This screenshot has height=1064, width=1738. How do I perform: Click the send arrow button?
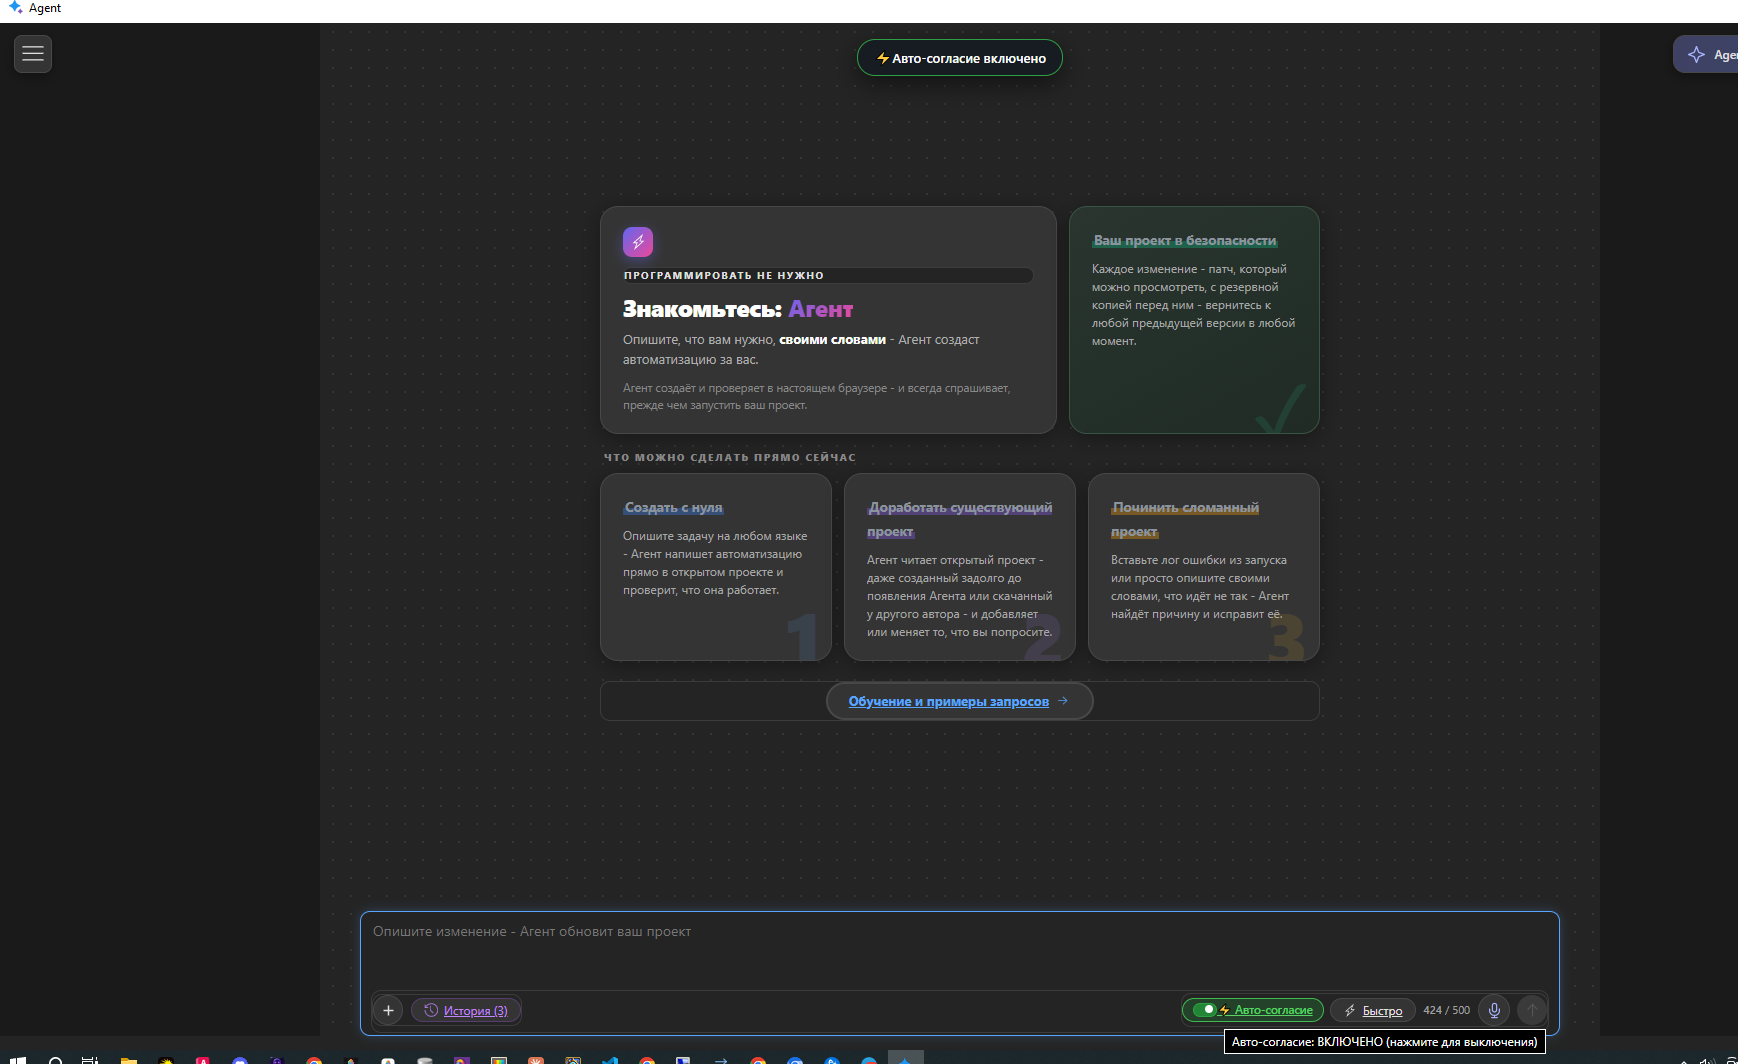click(x=1532, y=1010)
